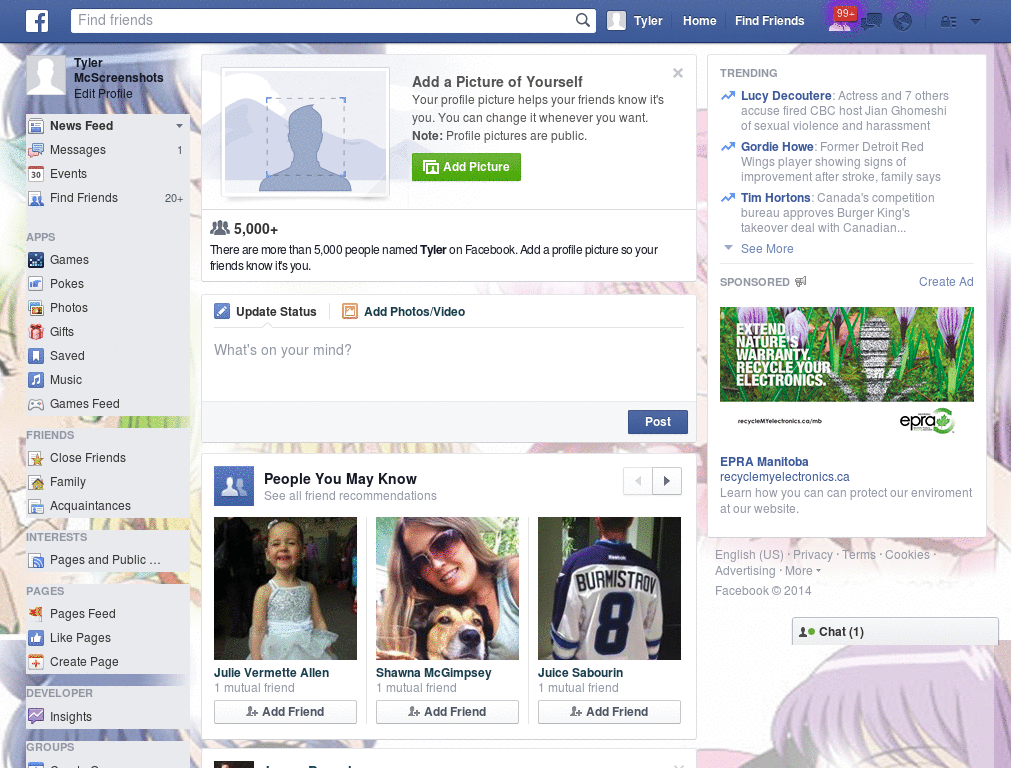1024x768 pixels.
Task: Click the People You May Know icon
Action: pos(234,486)
